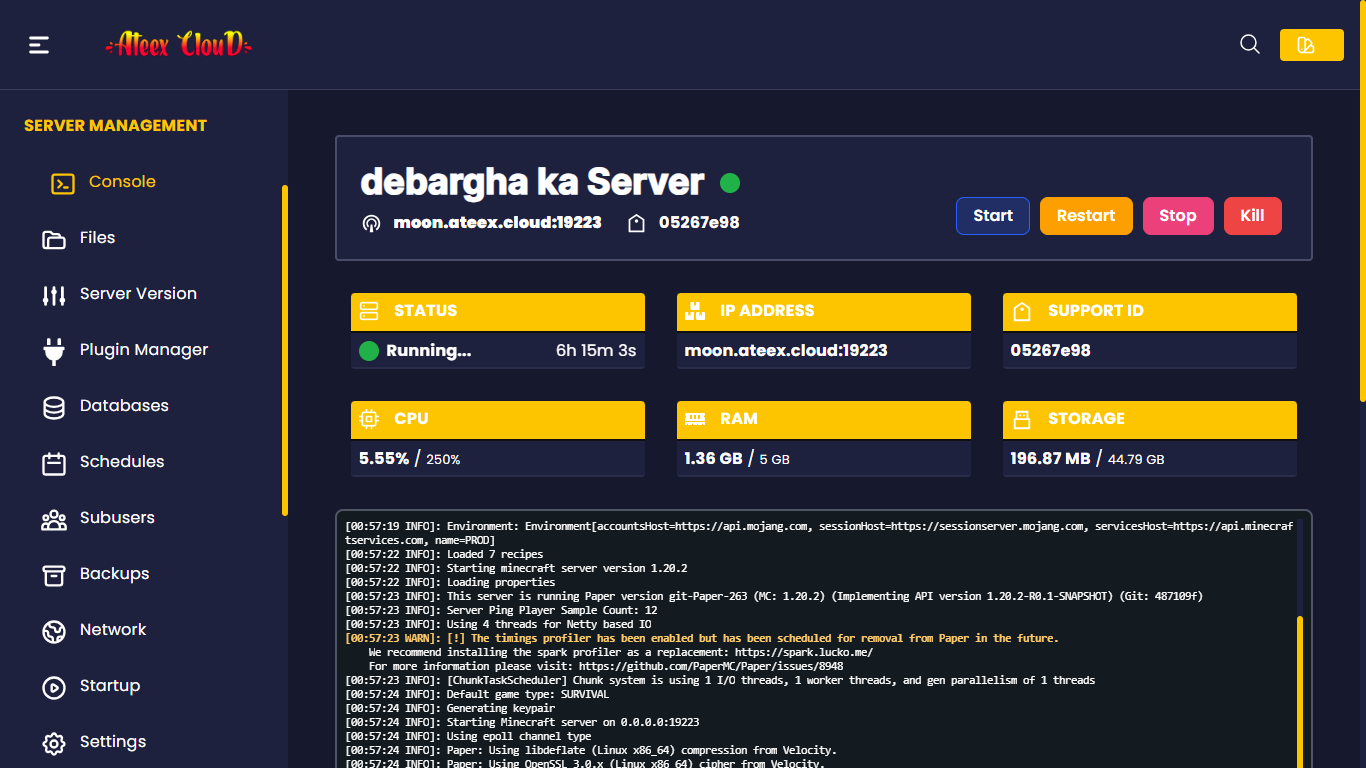Click the Settings gear icon
The height and width of the screenshot is (768, 1366).
click(53, 742)
